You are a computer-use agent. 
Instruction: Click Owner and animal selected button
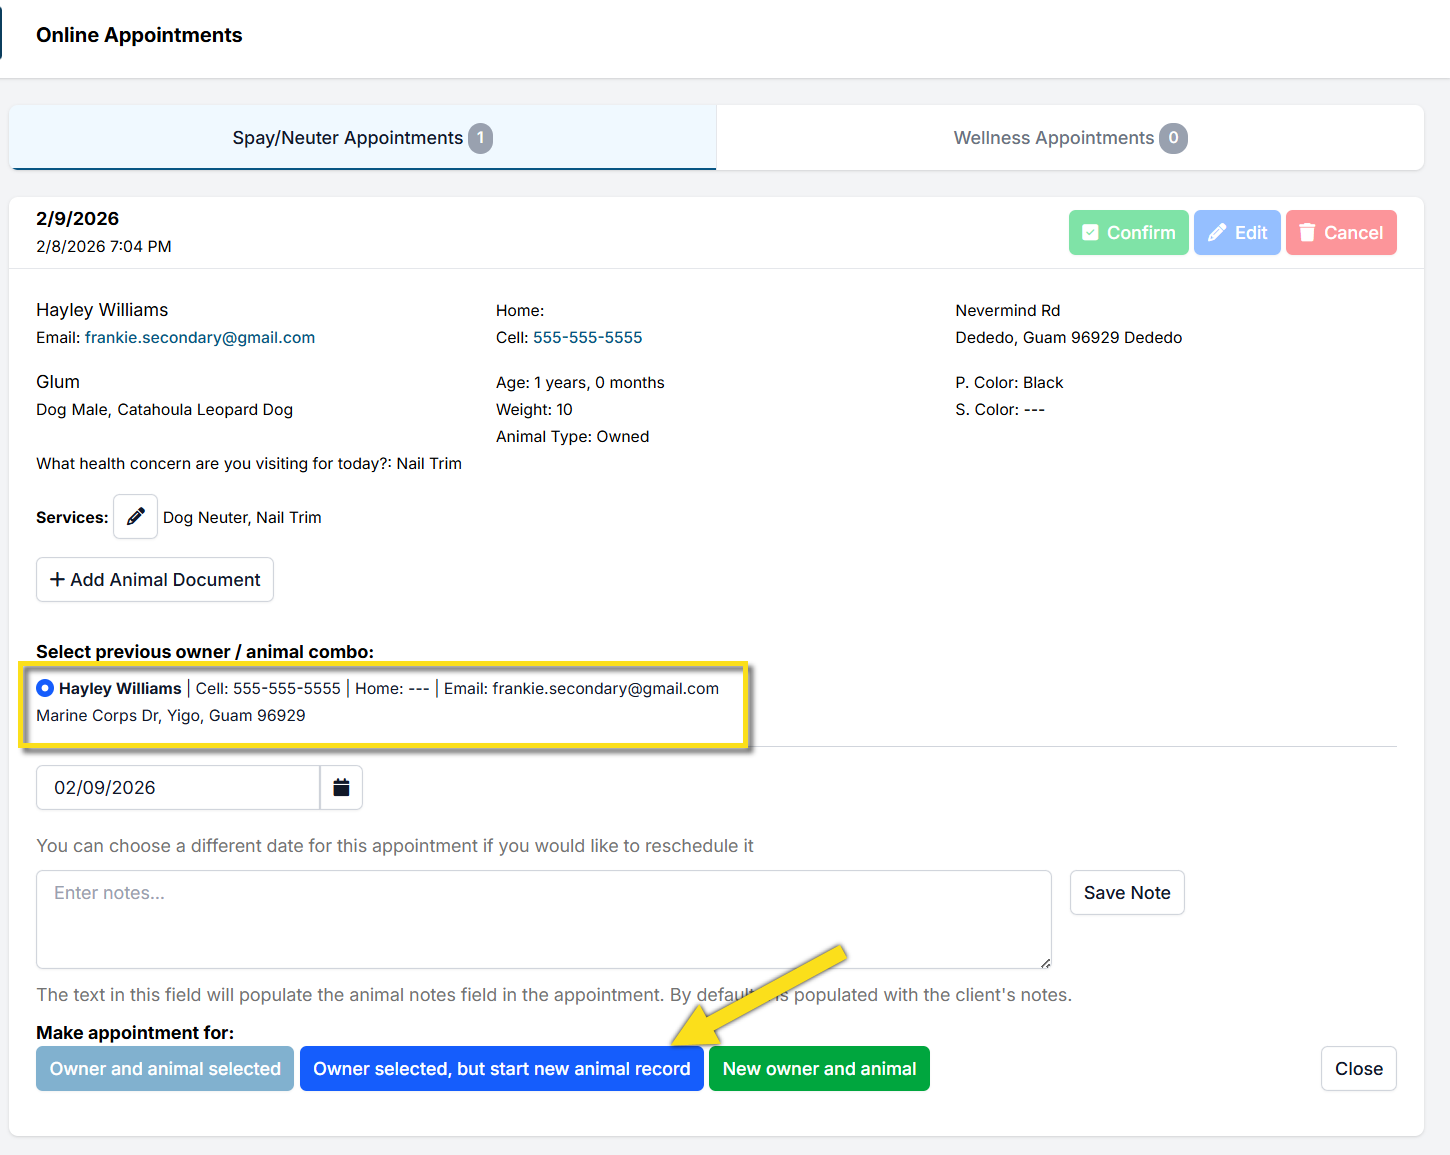(x=165, y=1069)
